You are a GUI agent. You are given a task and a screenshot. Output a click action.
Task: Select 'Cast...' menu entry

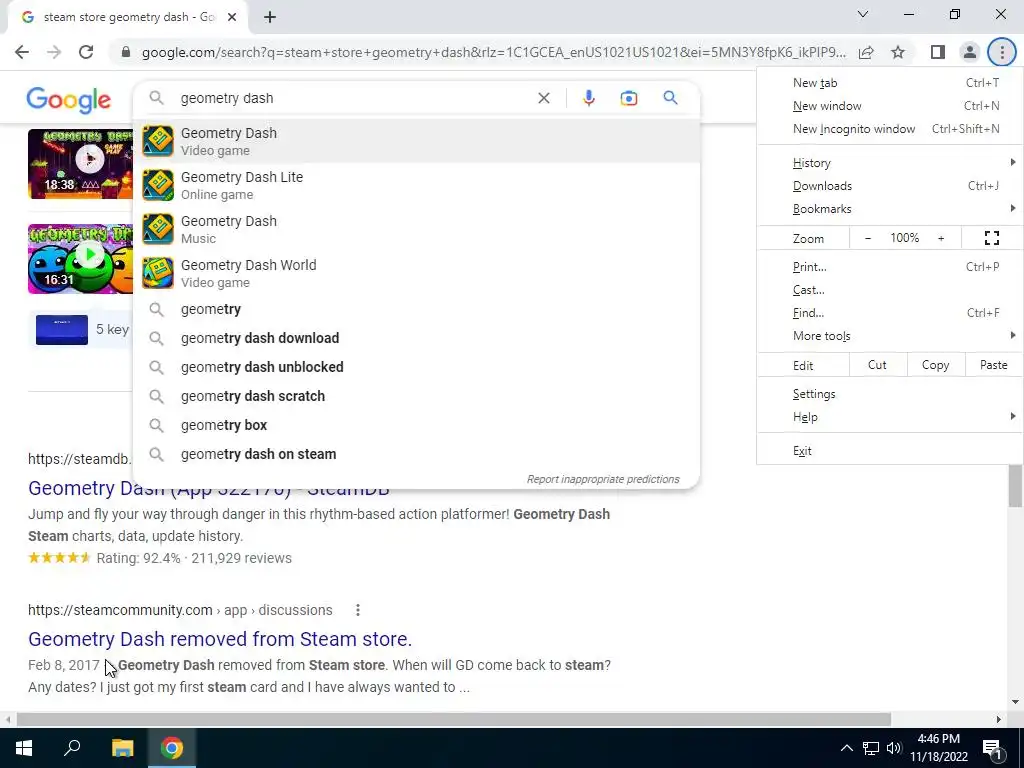[890, 290]
